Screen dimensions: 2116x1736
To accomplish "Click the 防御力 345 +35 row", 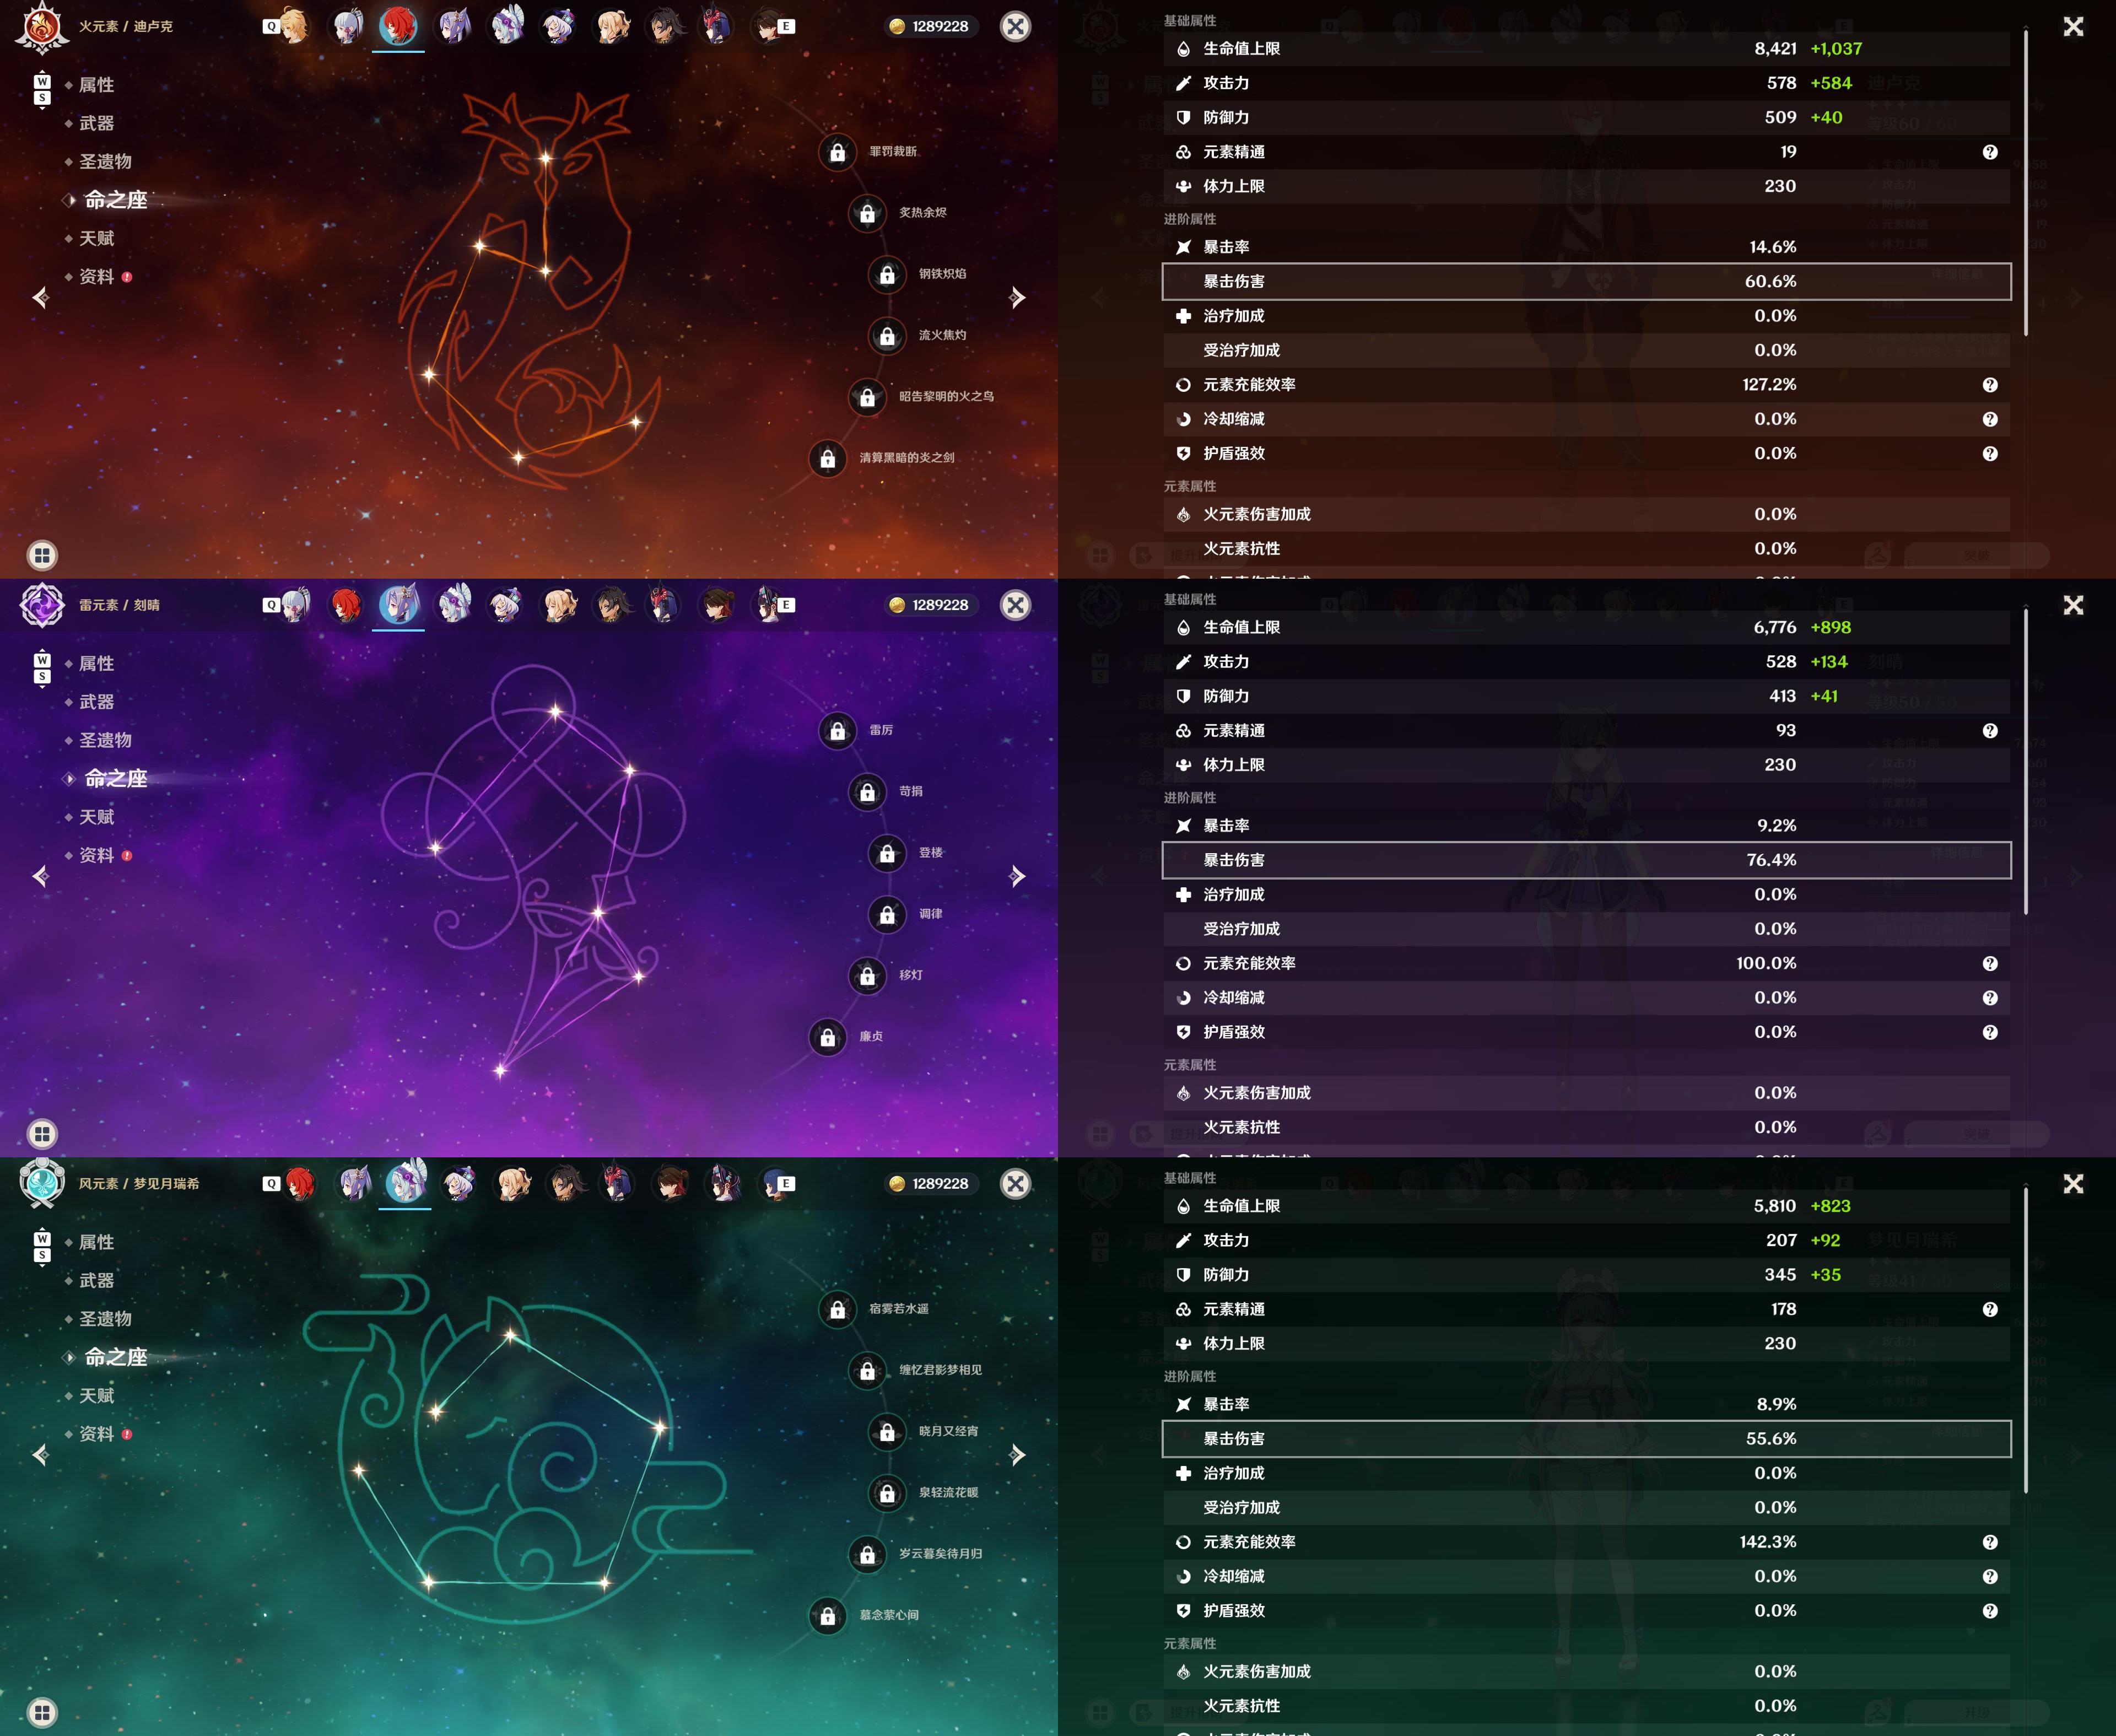I will [x=1586, y=1275].
